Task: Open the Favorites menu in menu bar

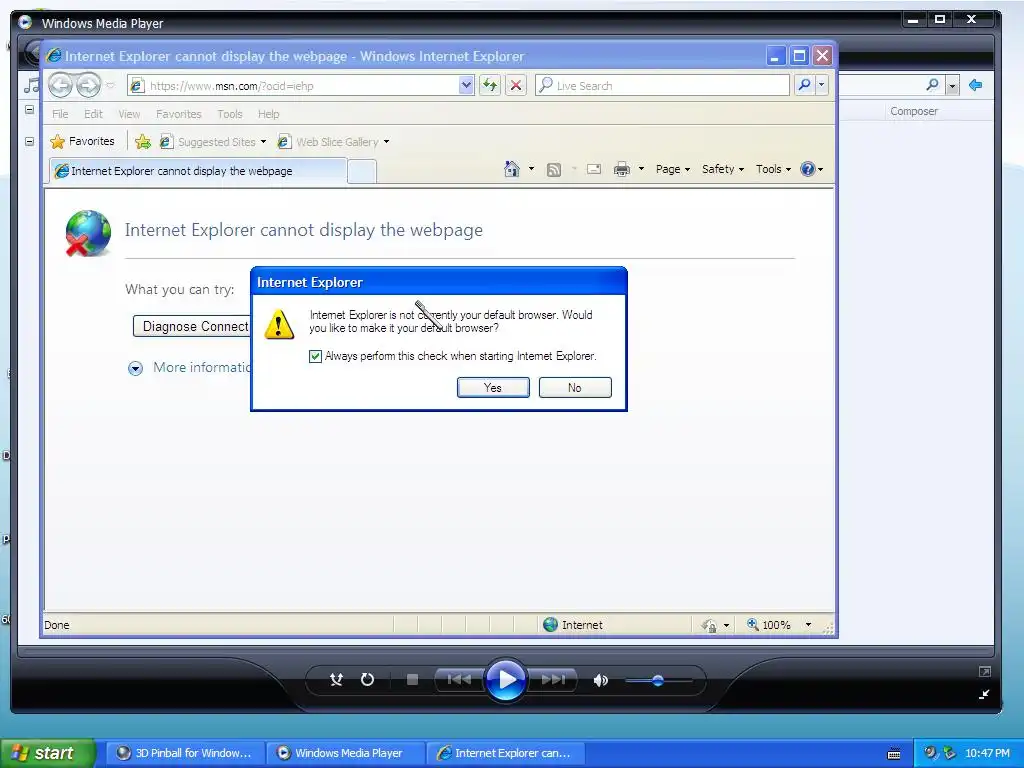Action: [179, 114]
